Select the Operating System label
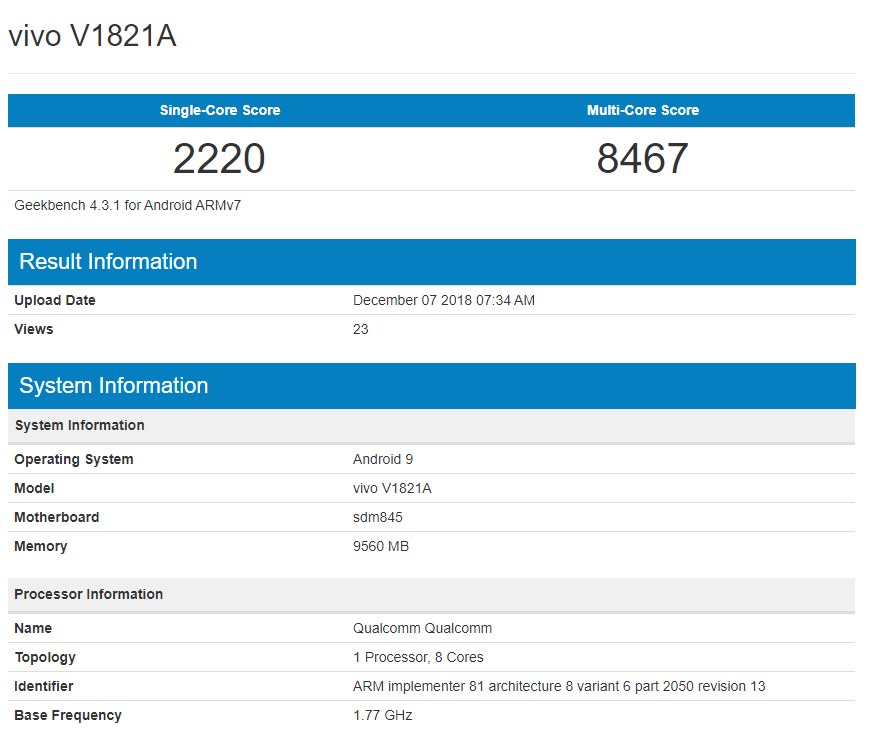The image size is (879, 741). click(74, 460)
